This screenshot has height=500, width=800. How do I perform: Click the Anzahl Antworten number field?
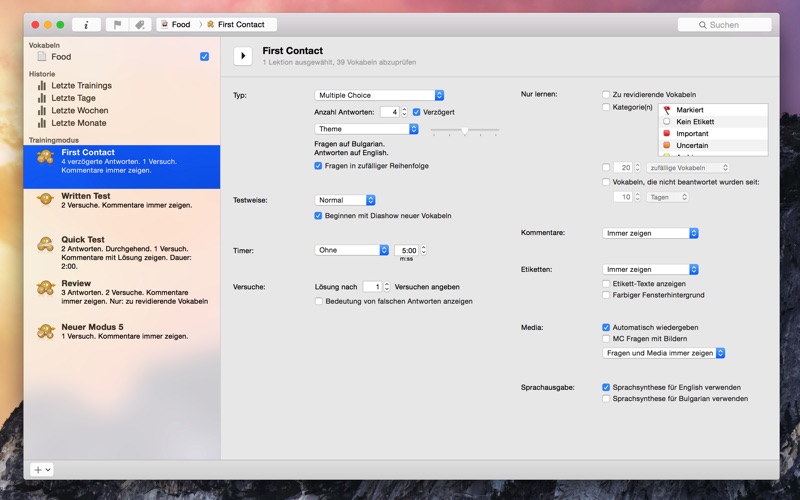(x=390, y=112)
